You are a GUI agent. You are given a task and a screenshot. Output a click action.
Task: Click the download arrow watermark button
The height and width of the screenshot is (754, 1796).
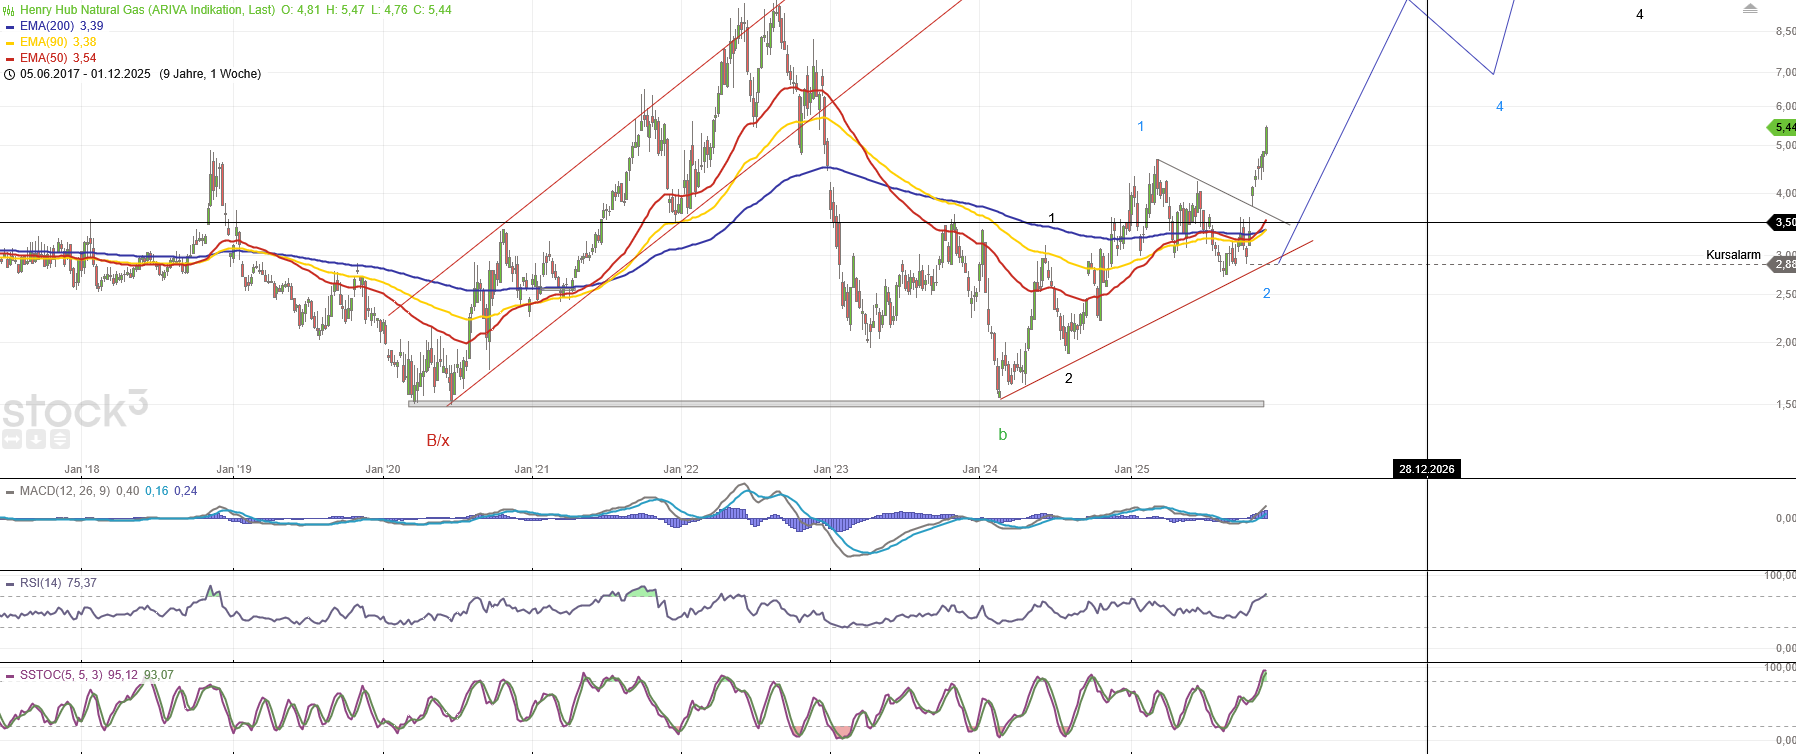(36, 438)
